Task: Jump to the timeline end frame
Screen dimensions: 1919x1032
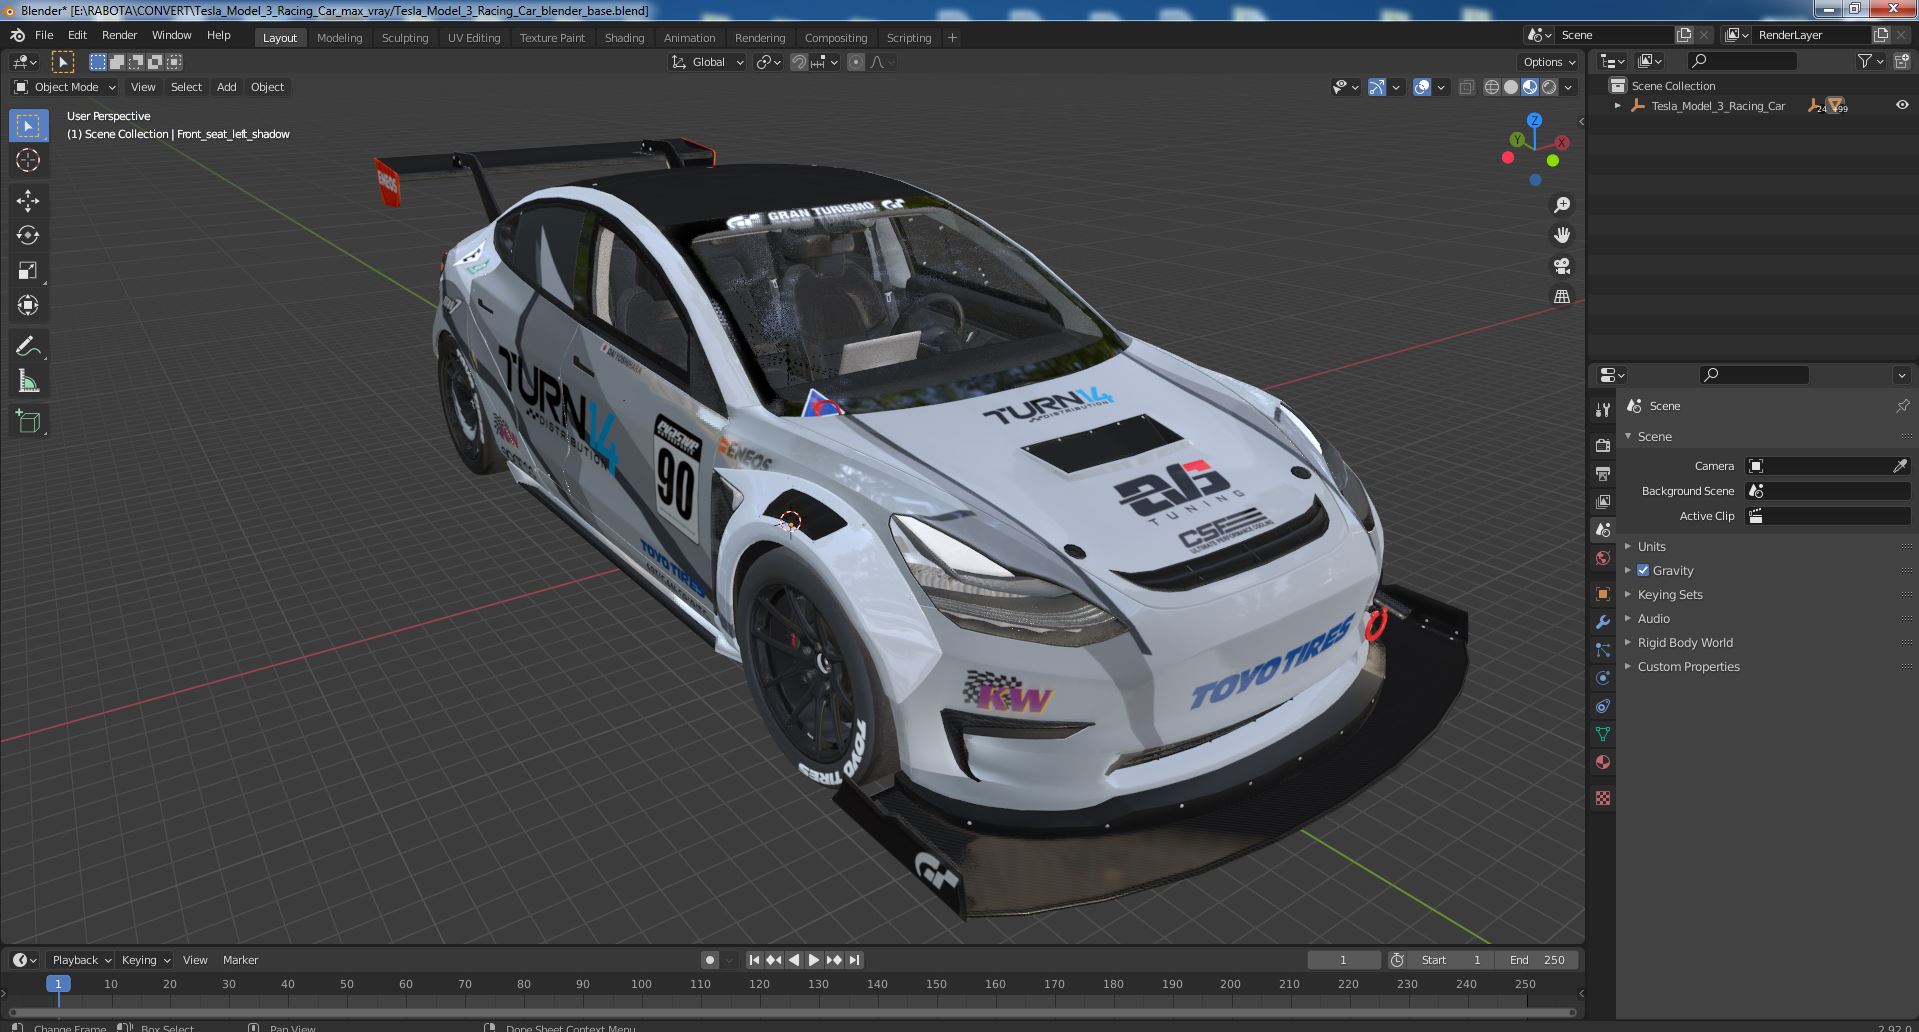Action: point(854,960)
